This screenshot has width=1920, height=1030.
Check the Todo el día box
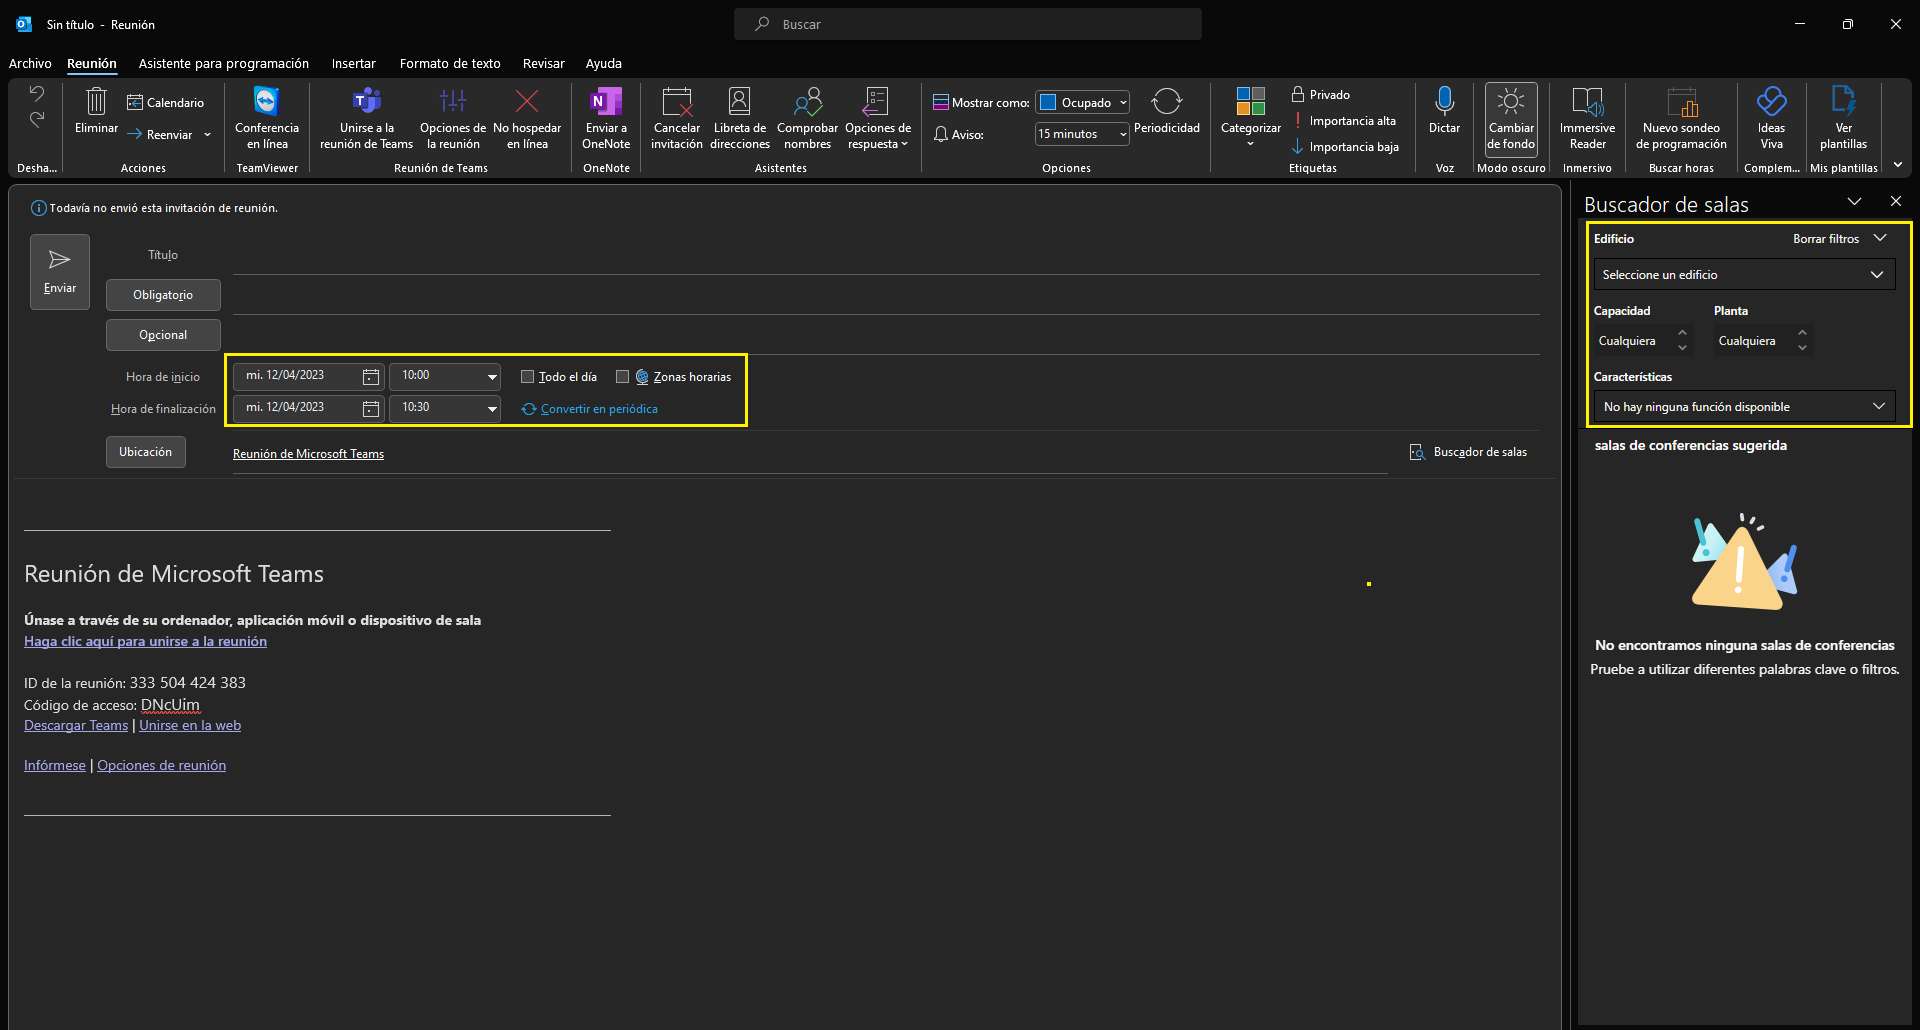click(x=527, y=377)
